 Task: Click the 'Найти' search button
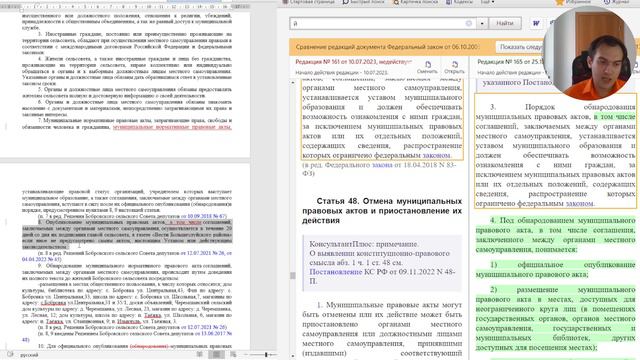click(505, 23)
